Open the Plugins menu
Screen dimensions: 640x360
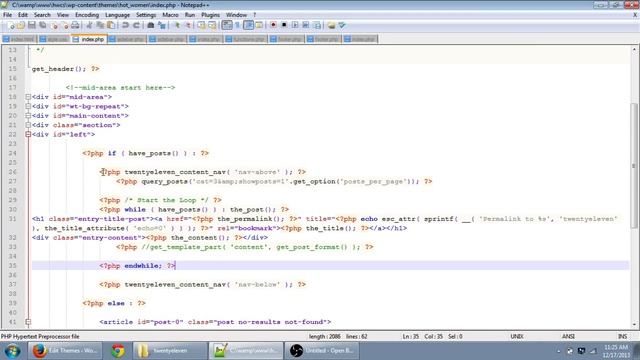(x=211, y=15)
